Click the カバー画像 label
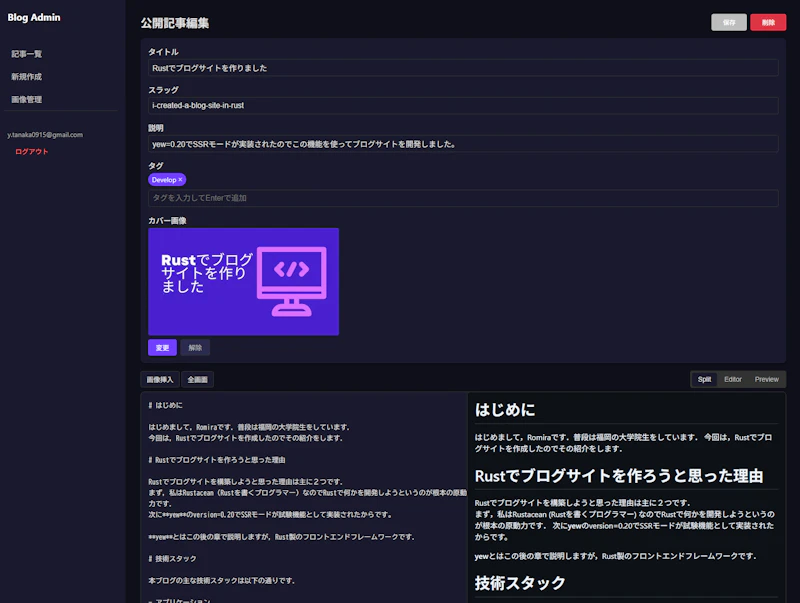 [167, 220]
